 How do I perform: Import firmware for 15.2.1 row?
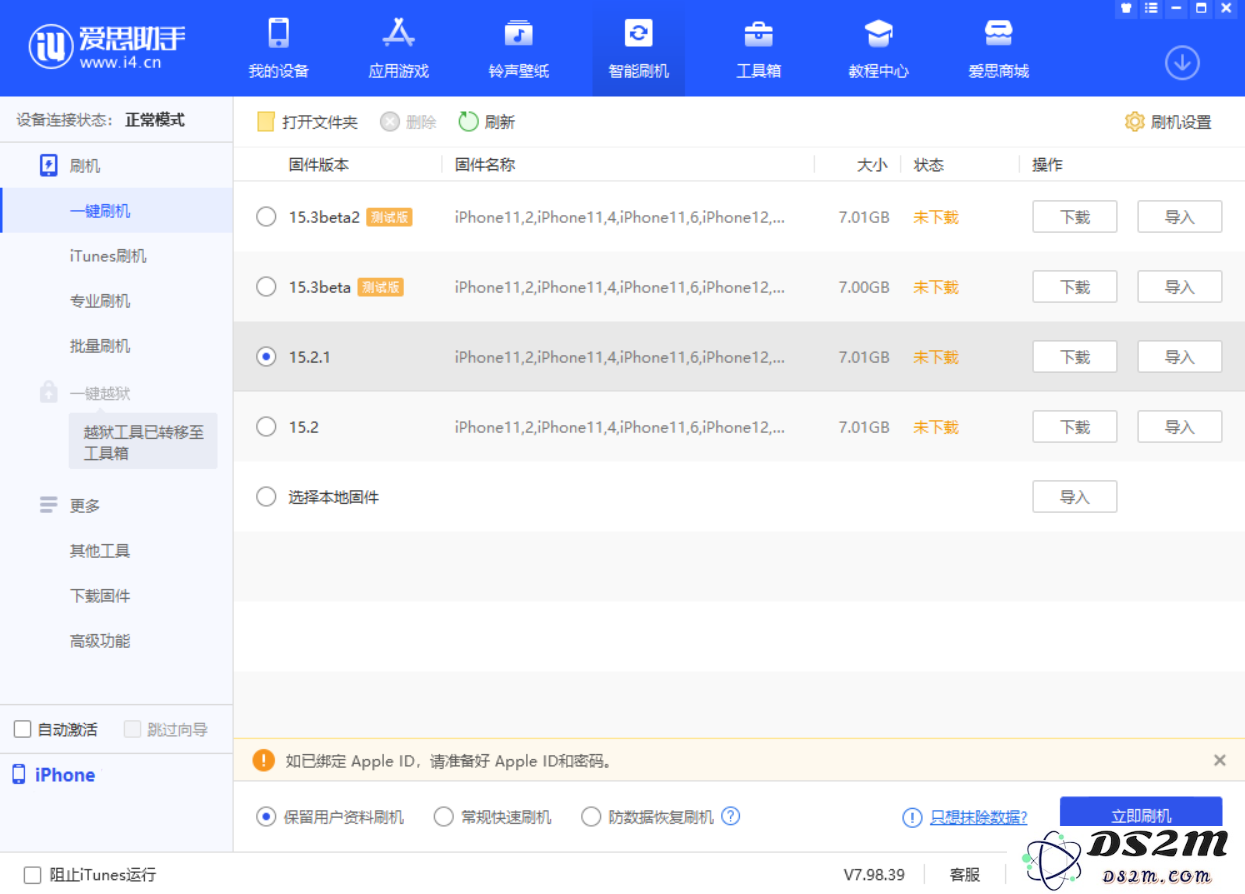[1180, 357]
